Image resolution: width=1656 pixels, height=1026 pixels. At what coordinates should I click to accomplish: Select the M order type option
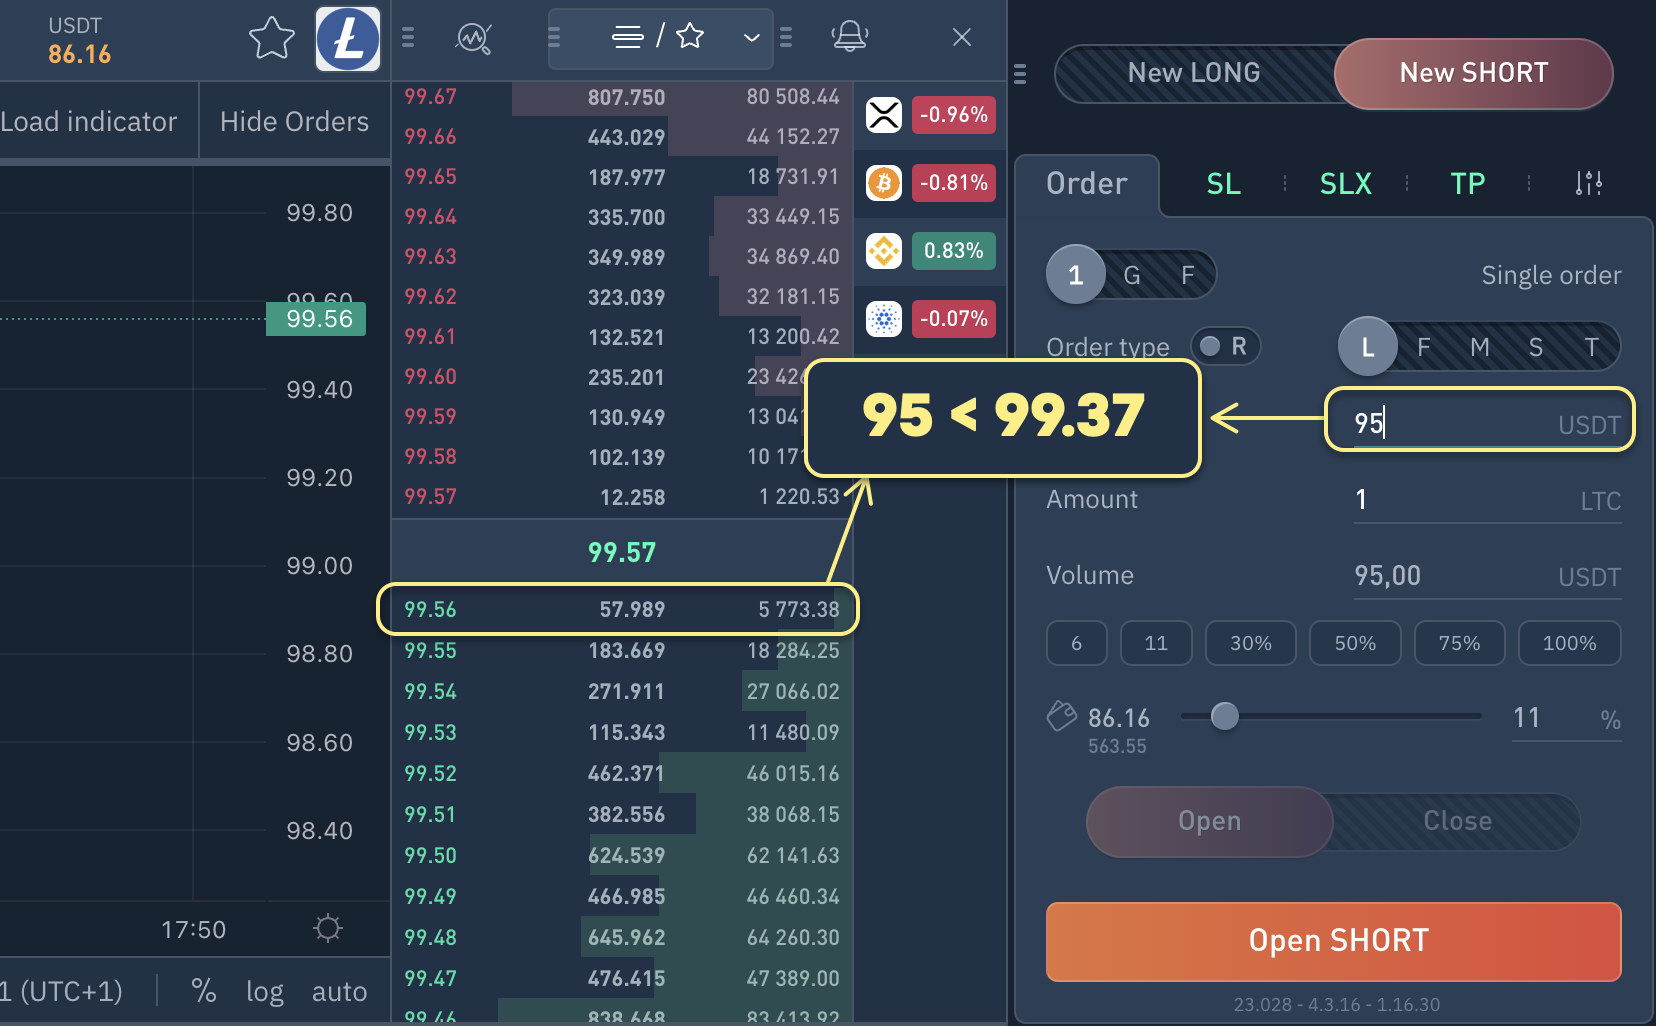tap(1480, 347)
